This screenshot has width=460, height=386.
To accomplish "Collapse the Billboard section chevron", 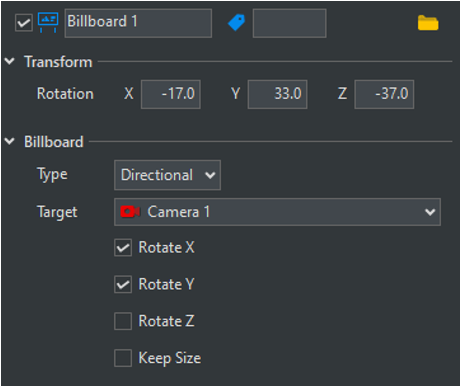I will pyautogui.click(x=10, y=141).
